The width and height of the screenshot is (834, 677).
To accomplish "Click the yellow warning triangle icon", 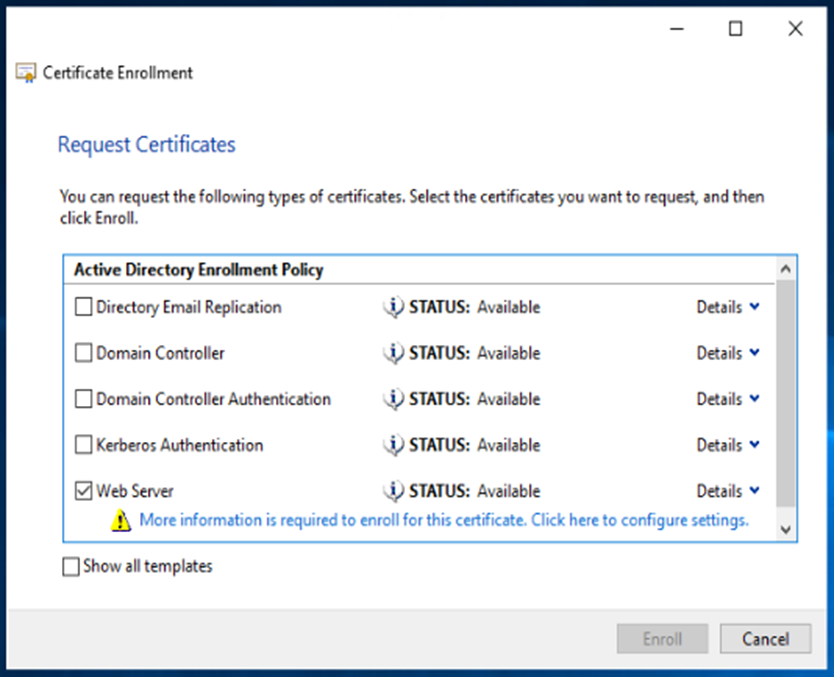I will pyautogui.click(x=121, y=520).
